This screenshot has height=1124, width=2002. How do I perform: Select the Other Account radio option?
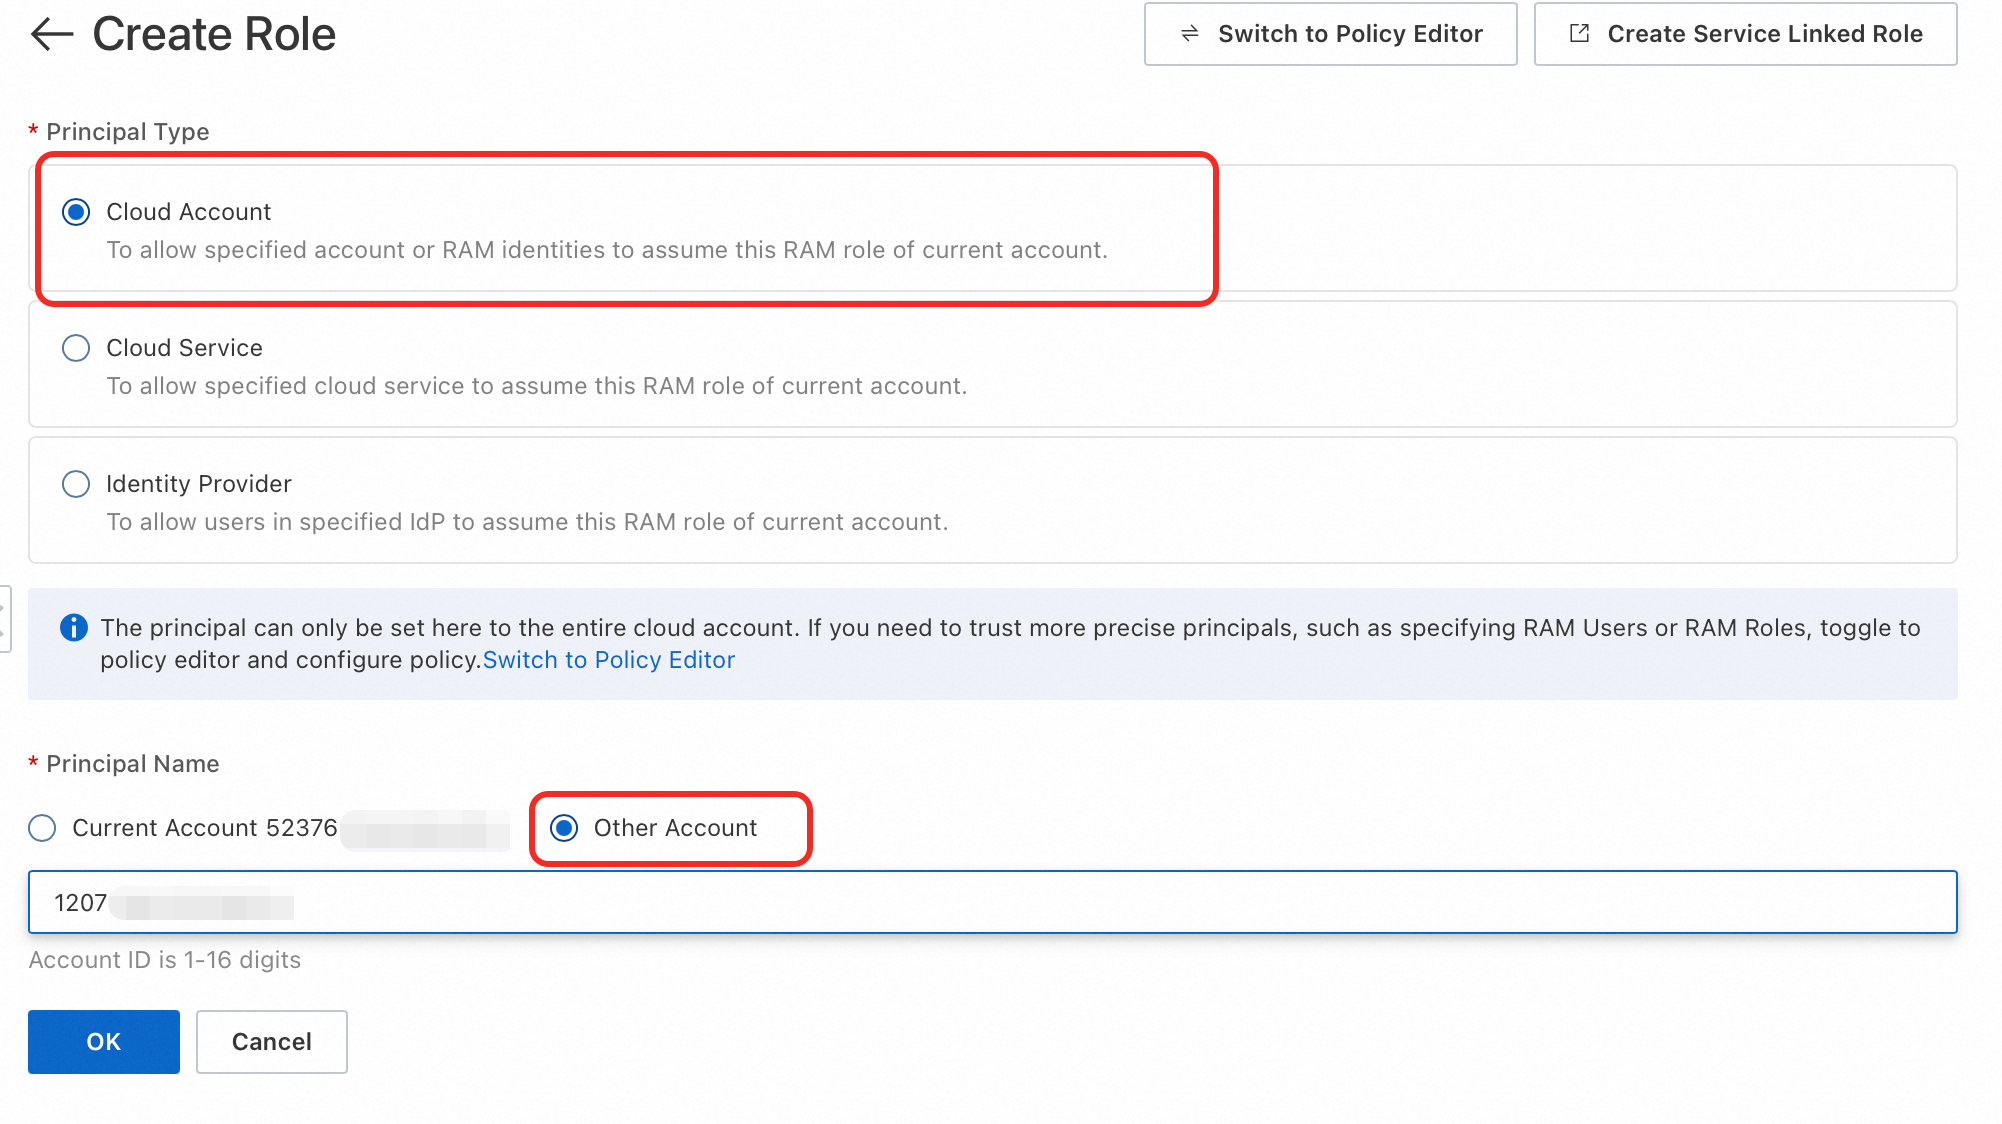pos(564,828)
